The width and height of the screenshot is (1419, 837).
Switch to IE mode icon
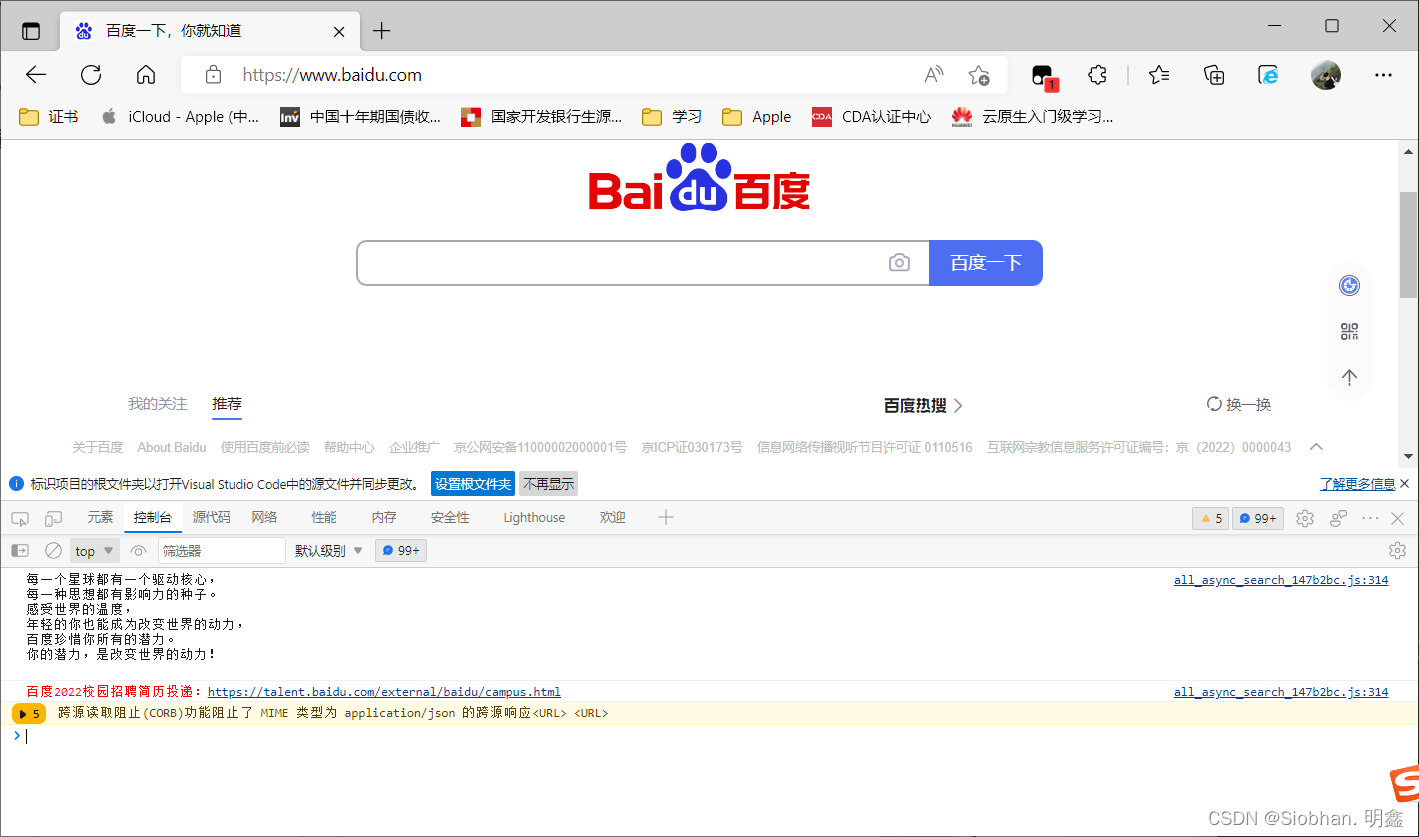(1268, 75)
